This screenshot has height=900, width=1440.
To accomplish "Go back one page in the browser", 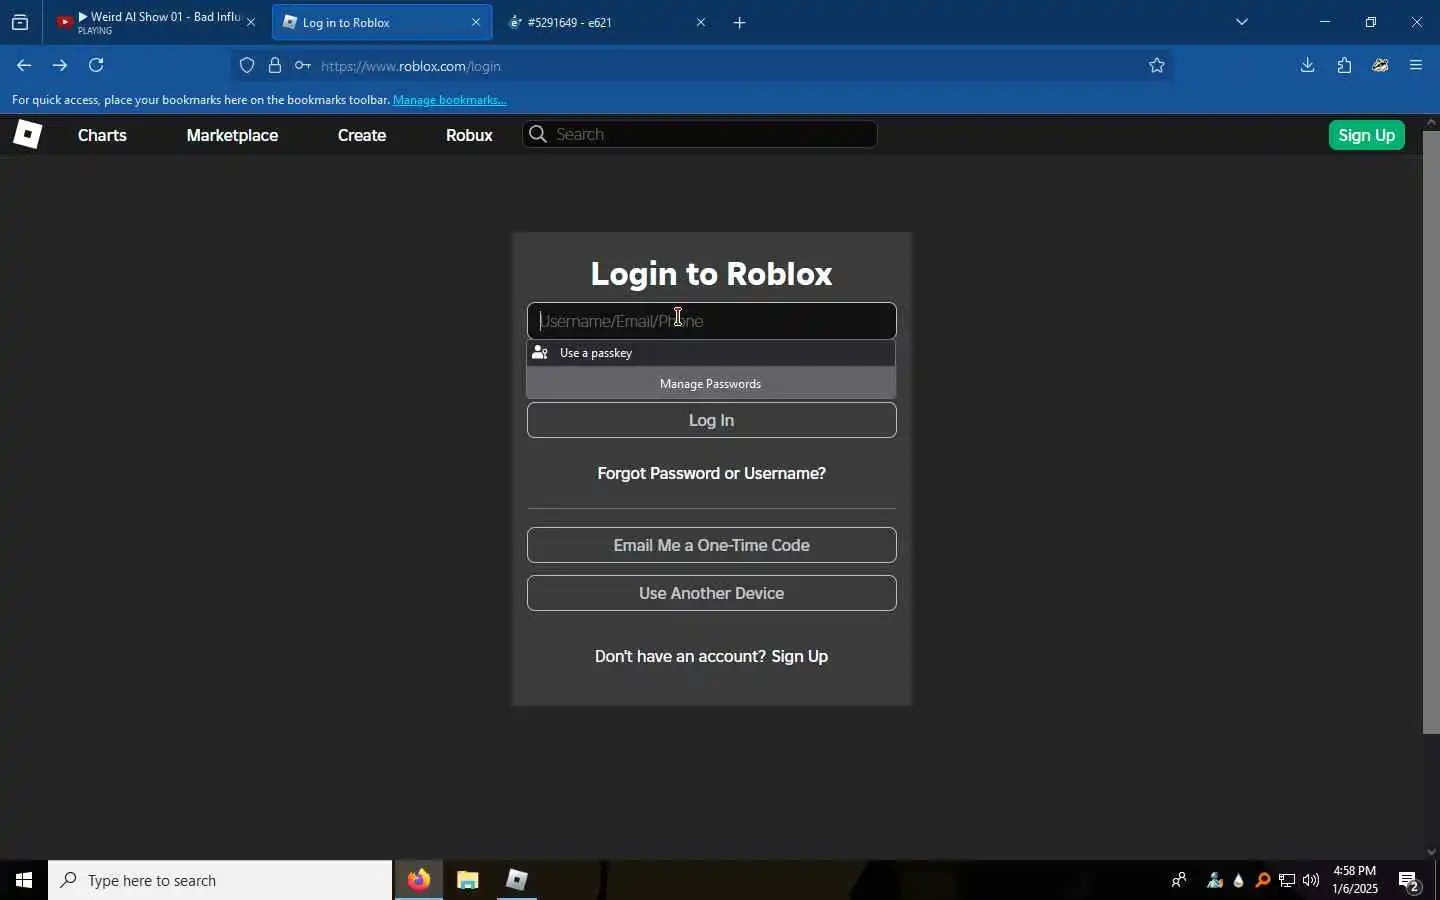I will click(x=24, y=66).
